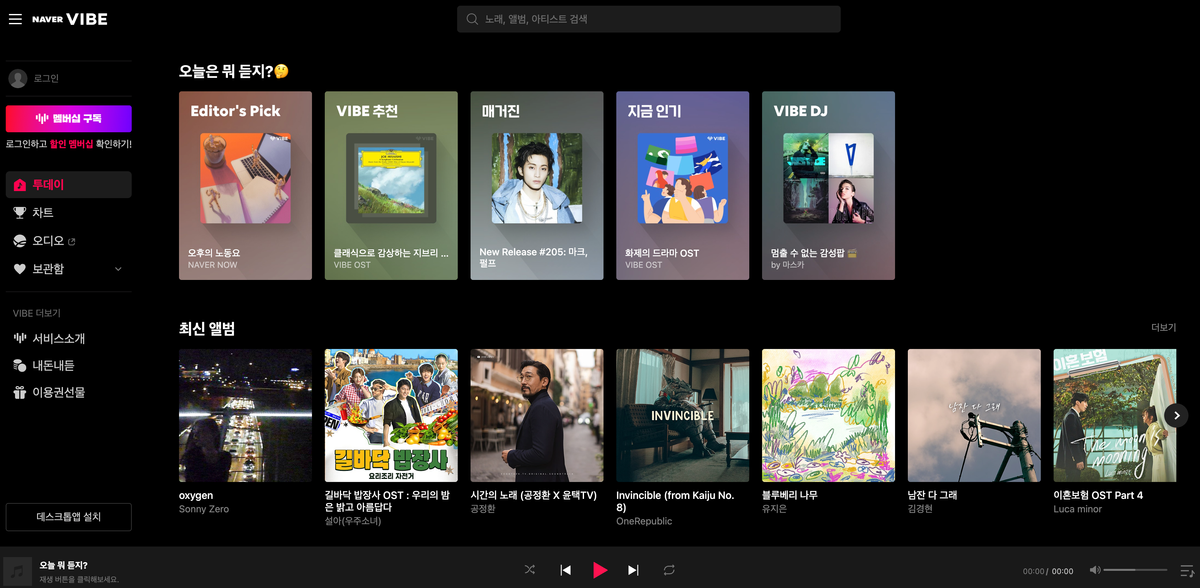Skip to the previous track
Viewport: 1200px width, 588px height.
[566, 570]
